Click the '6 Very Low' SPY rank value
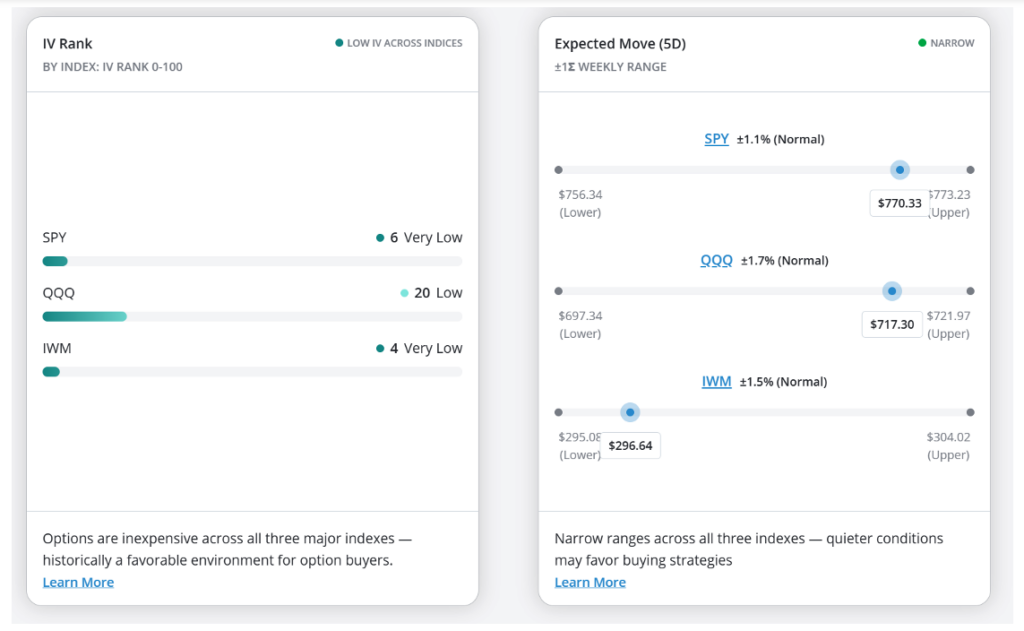Screen dimensions: 1024x631 coord(419,238)
